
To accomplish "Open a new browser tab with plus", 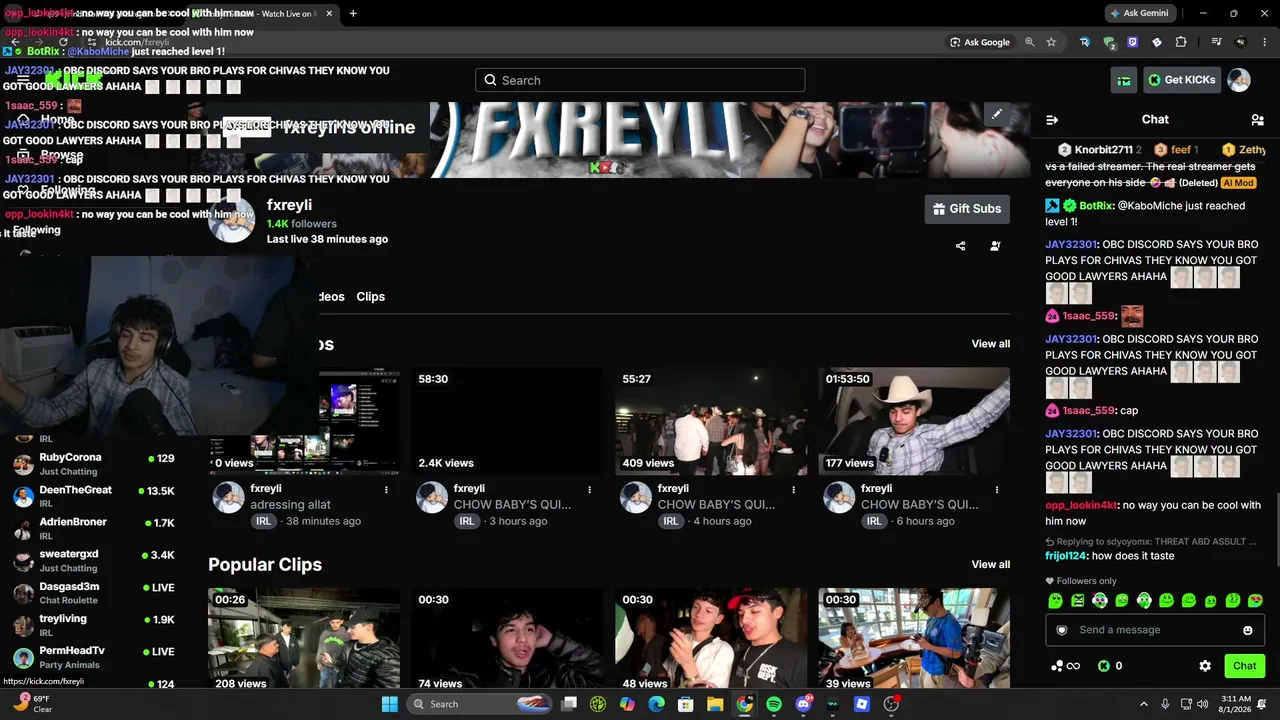I will [353, 13].
